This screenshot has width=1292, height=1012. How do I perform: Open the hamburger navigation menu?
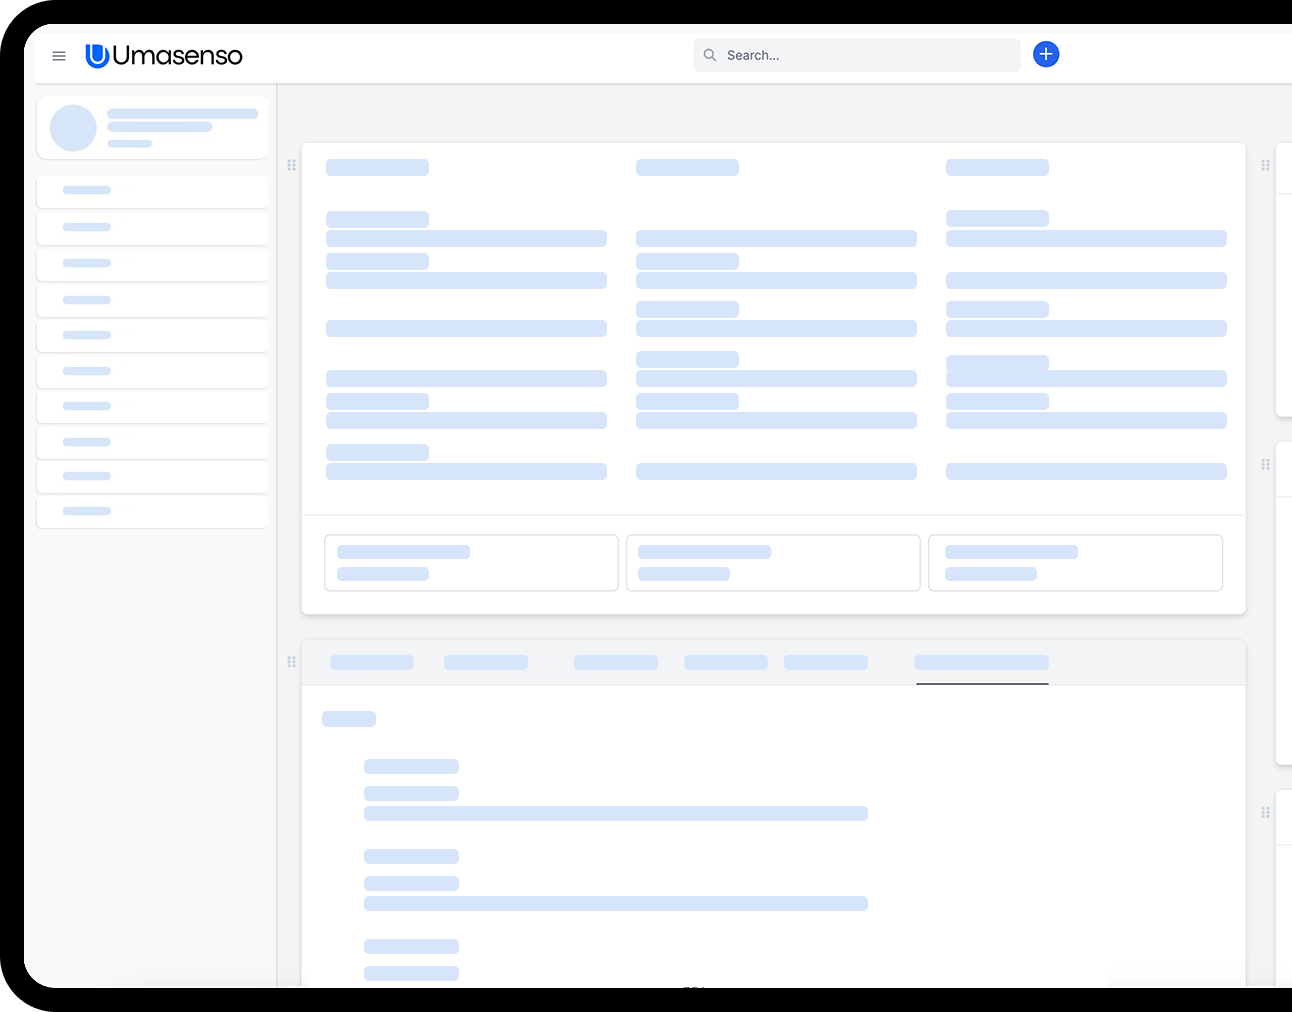59,56
